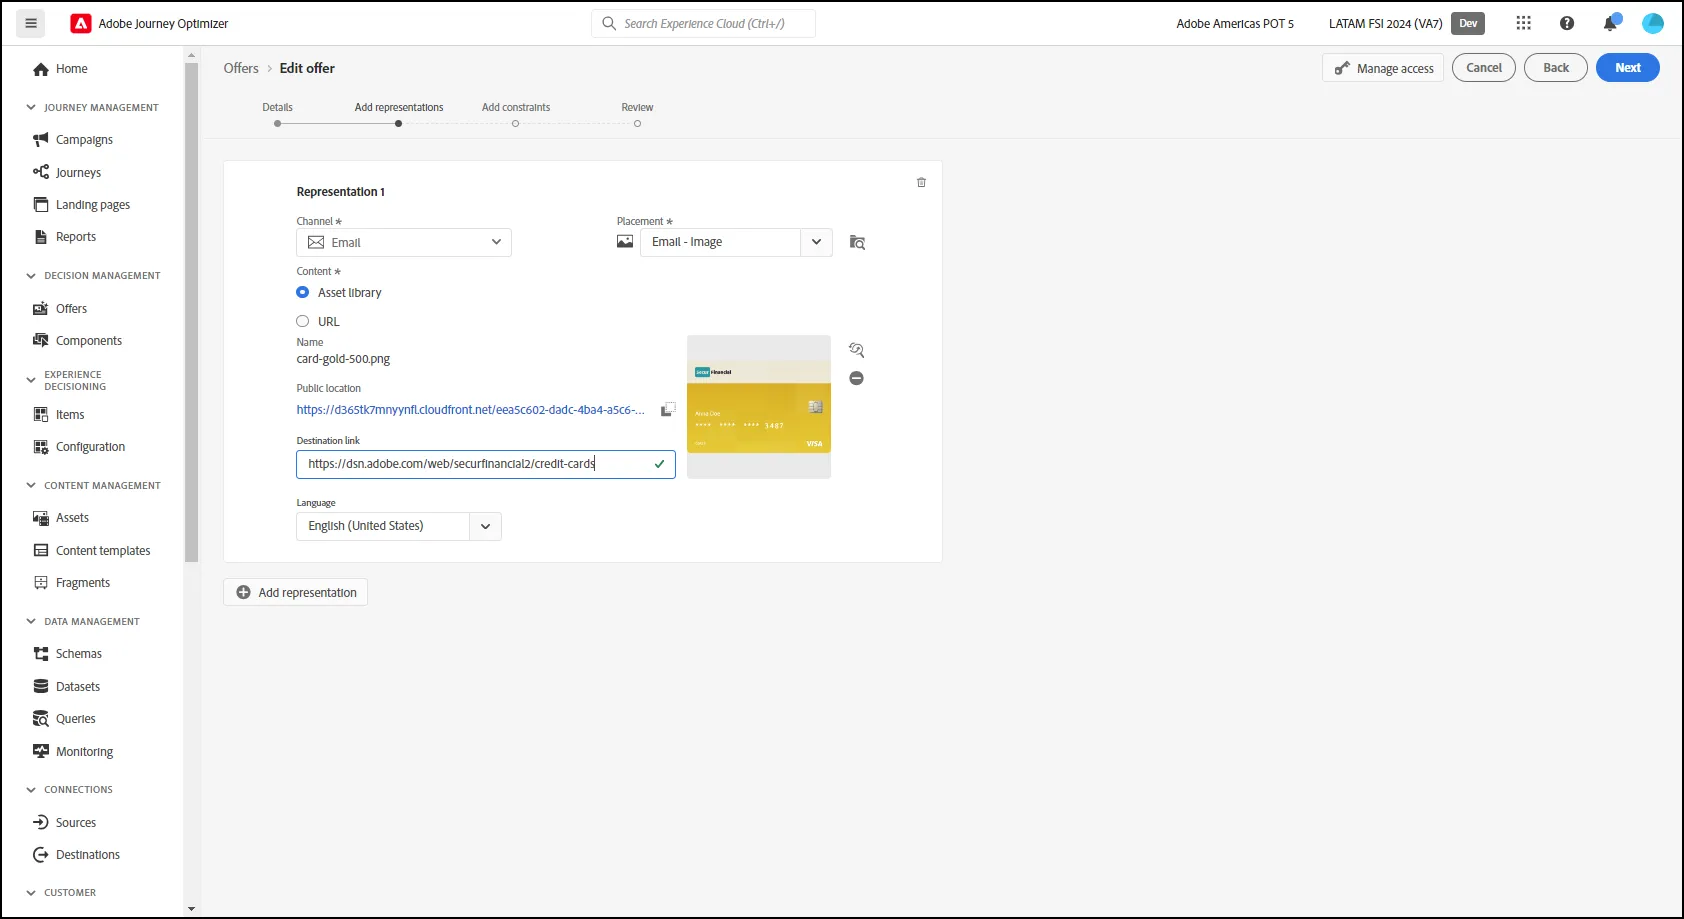Click the Monitoring icon in sidebar
Image resolution: width=1684 pixels, height=919 pixels.
coord(41,751)
